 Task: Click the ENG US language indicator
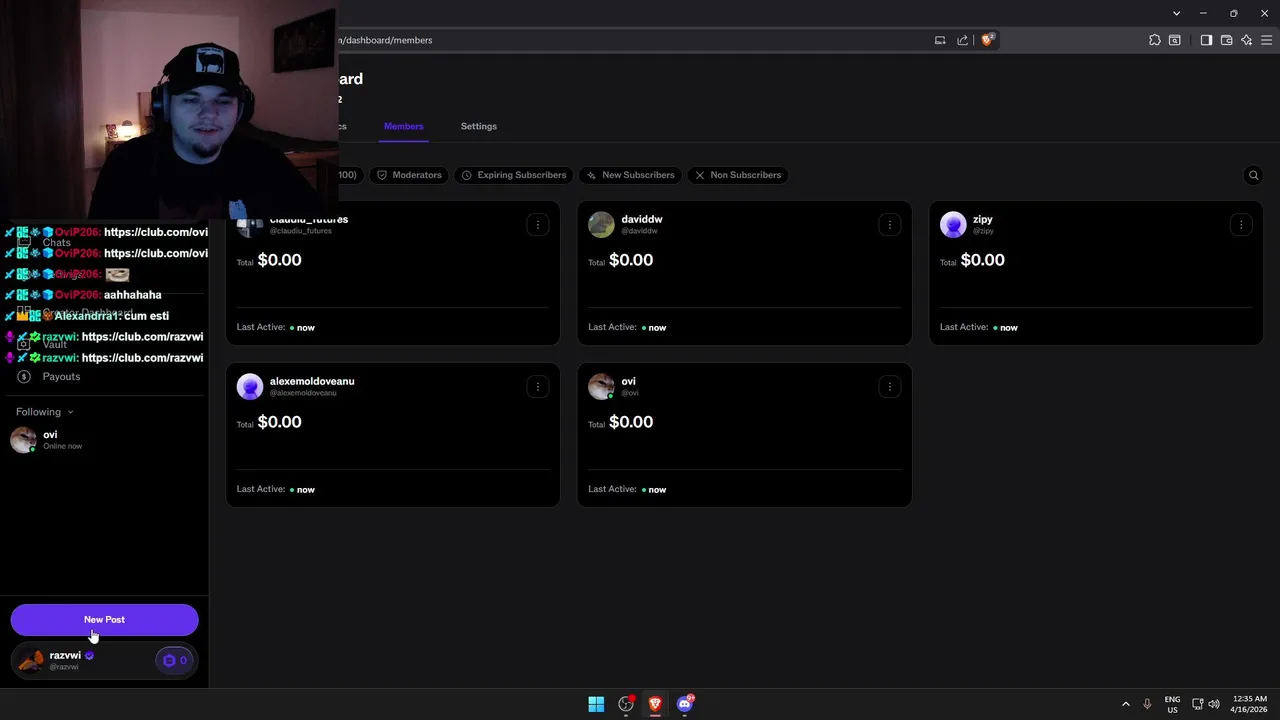tap(1173, 704)
